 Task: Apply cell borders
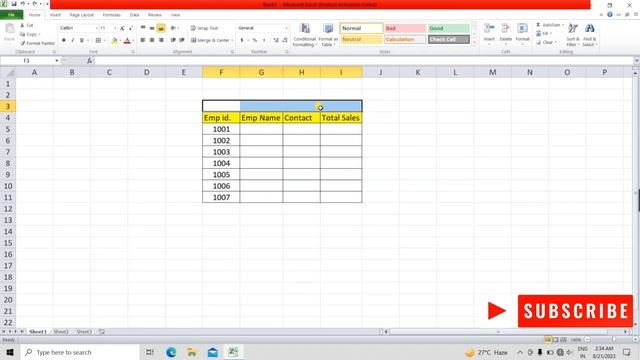pyautogui.click(x=98, y=40)
